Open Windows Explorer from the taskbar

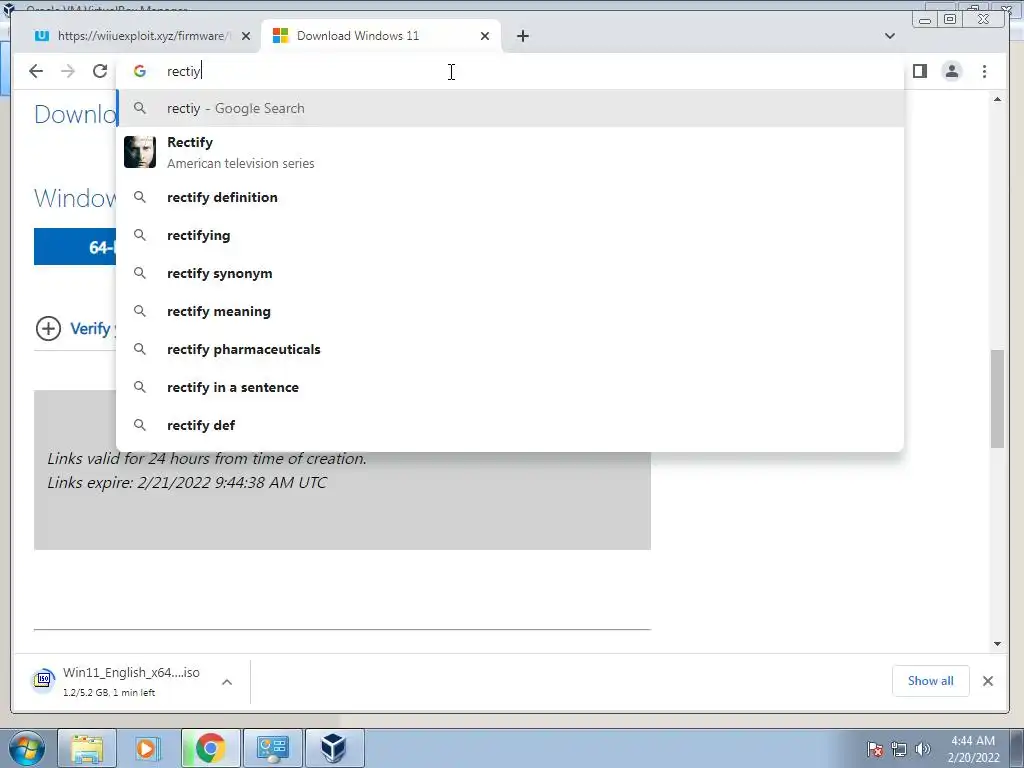87,748
